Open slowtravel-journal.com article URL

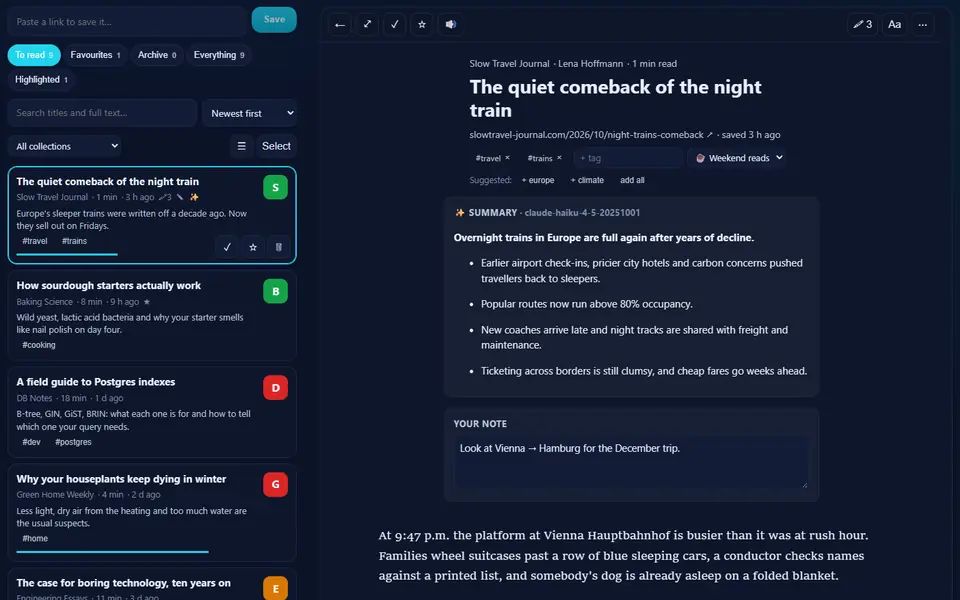click(586, 135)
